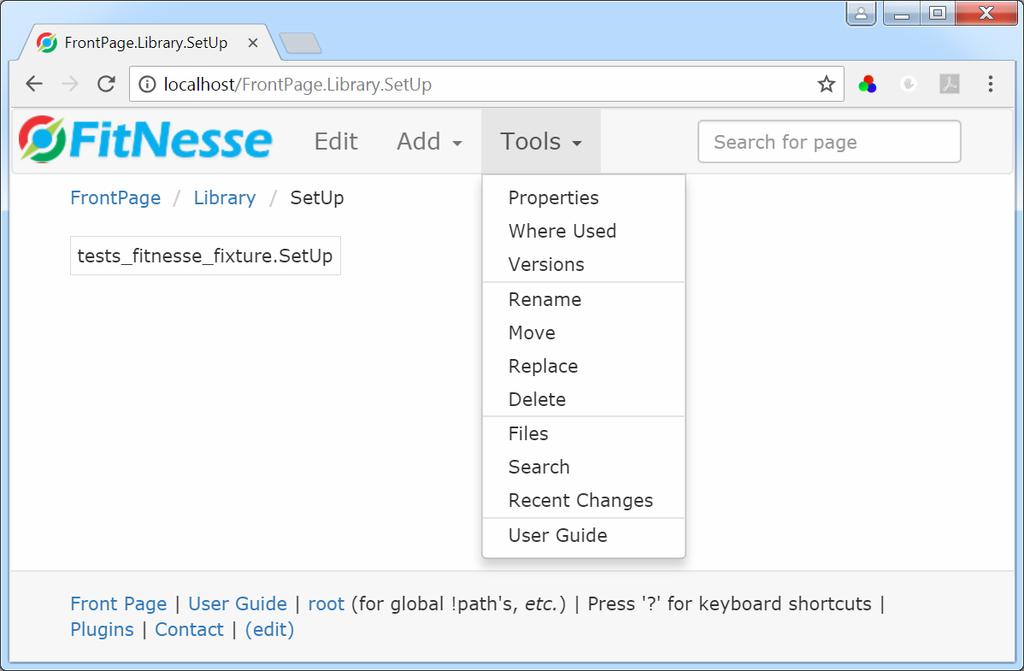The height and width of the screenshot is (671, 1024).
Task: Click the root footer link
Action: 326,603
